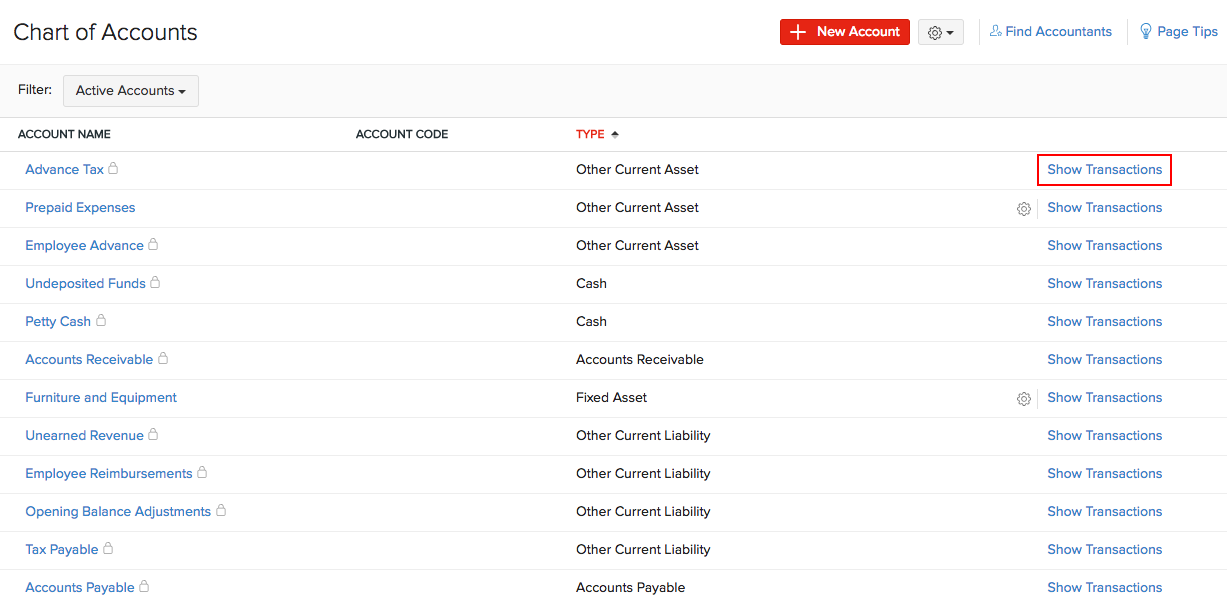Click the Page Tips lightbulb icon
Image resolution: width=1227 pixels, height=606 pixels.
(1146, 31)
